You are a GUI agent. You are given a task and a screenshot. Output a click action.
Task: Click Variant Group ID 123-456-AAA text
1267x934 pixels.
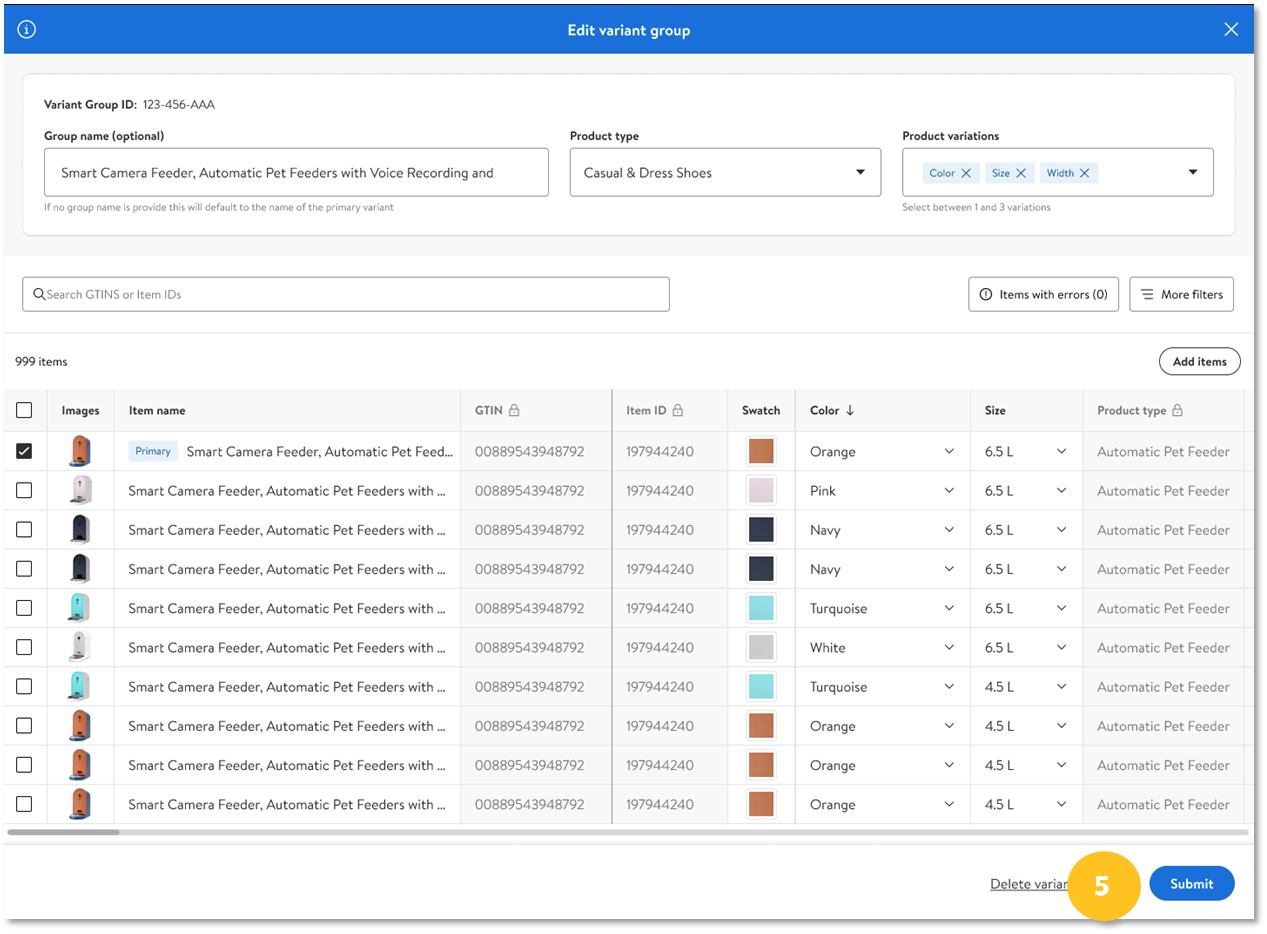tap(129, 104)
